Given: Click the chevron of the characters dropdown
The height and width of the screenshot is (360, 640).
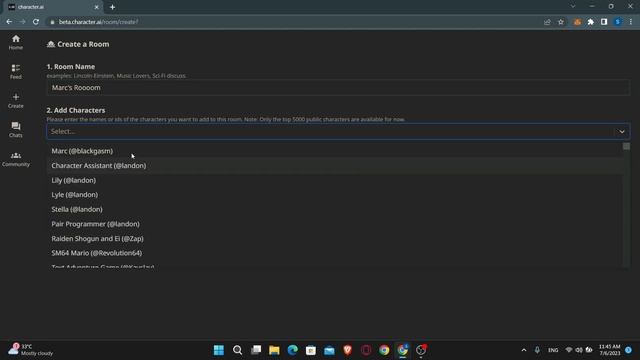Looking at the screenshot, I should click(622, 131).
